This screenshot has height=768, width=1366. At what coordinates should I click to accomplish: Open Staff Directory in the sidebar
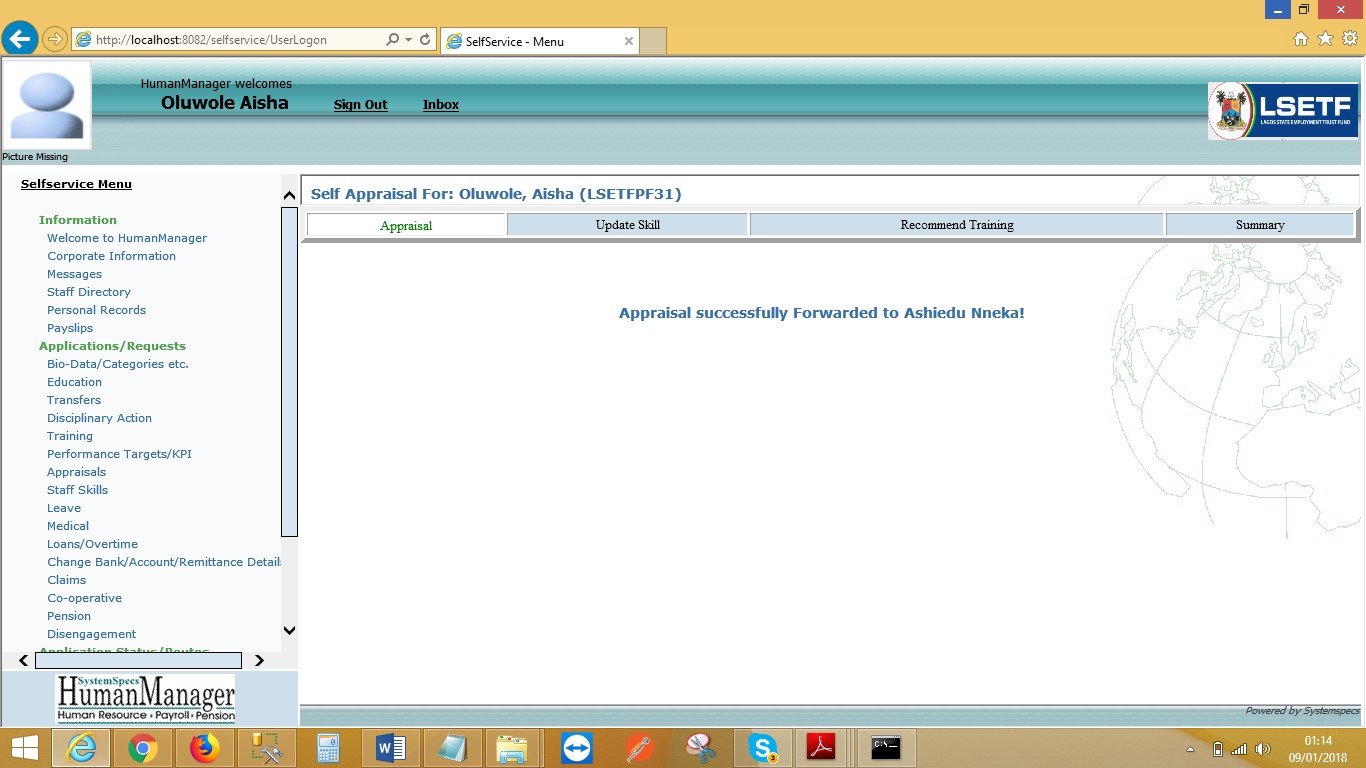[x=89, y=292]
